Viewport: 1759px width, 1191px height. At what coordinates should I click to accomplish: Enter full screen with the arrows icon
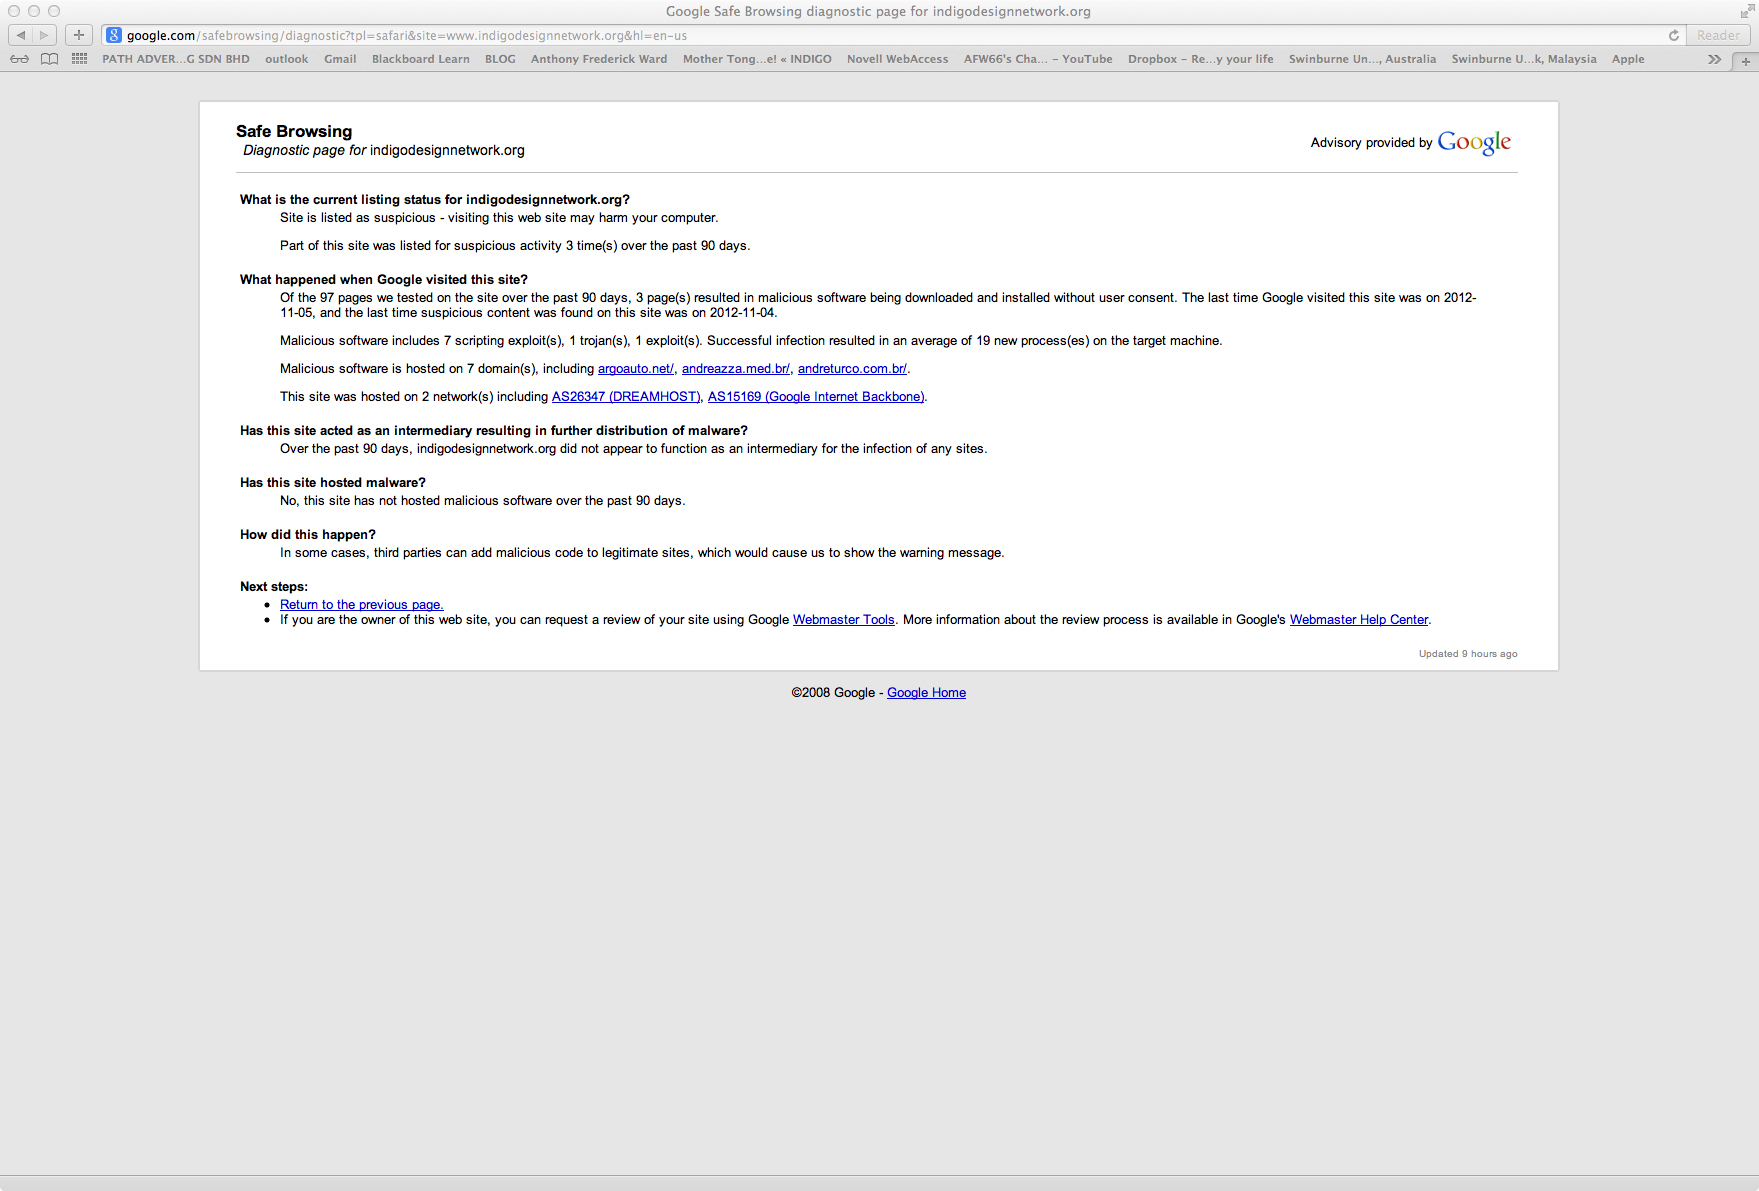pyautogui.click(x=1747, y=11)
